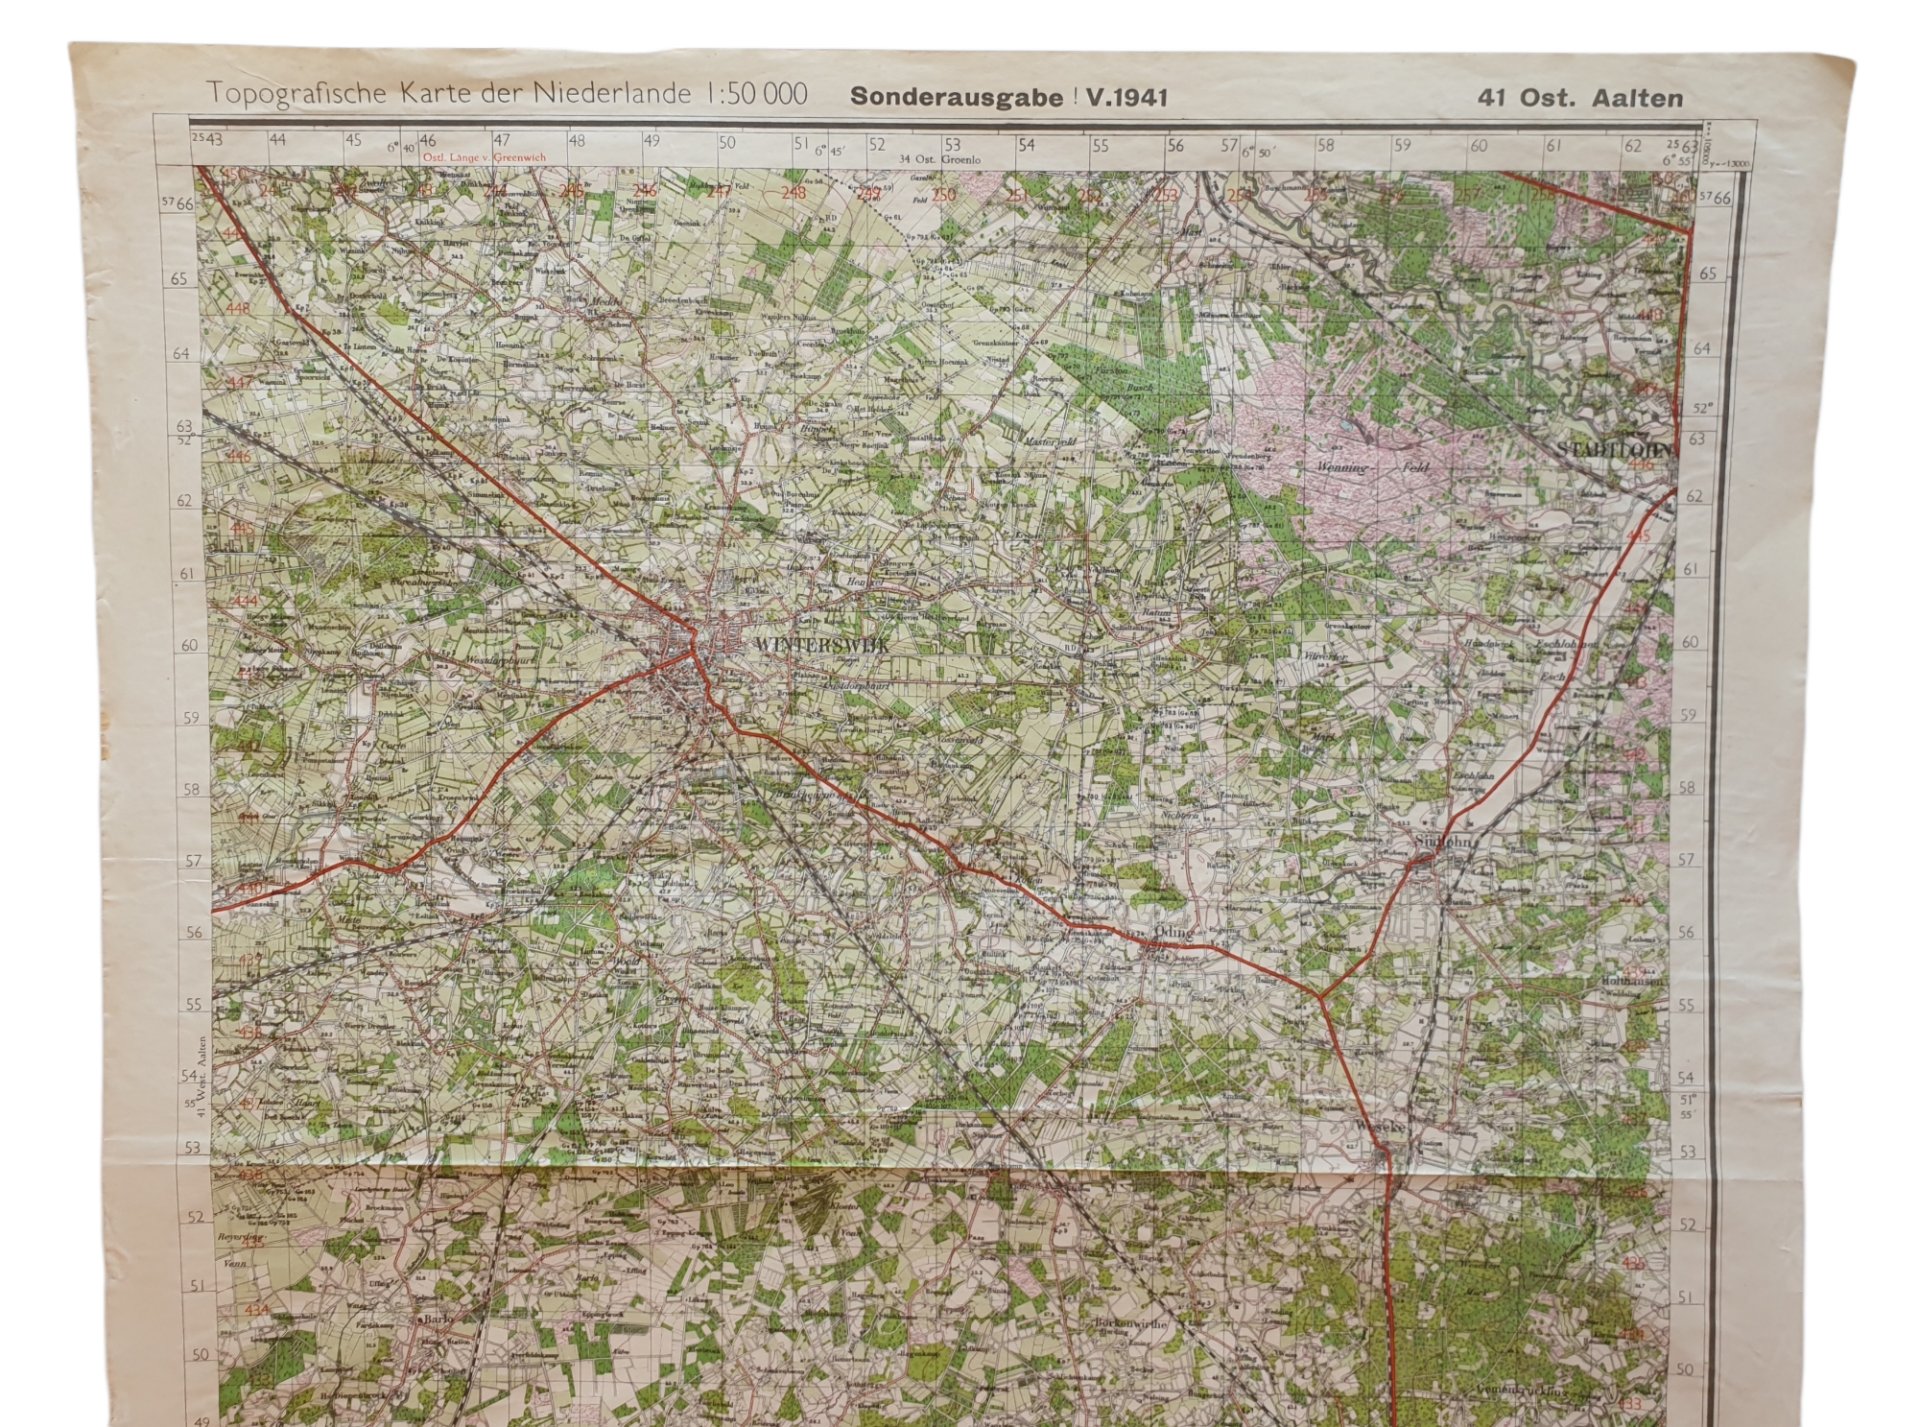The width and height of the screenshot is (1919, 1427).
Task: Click the map title "Topografische Karte der Niederlande"
Action: tap(449, 94)
